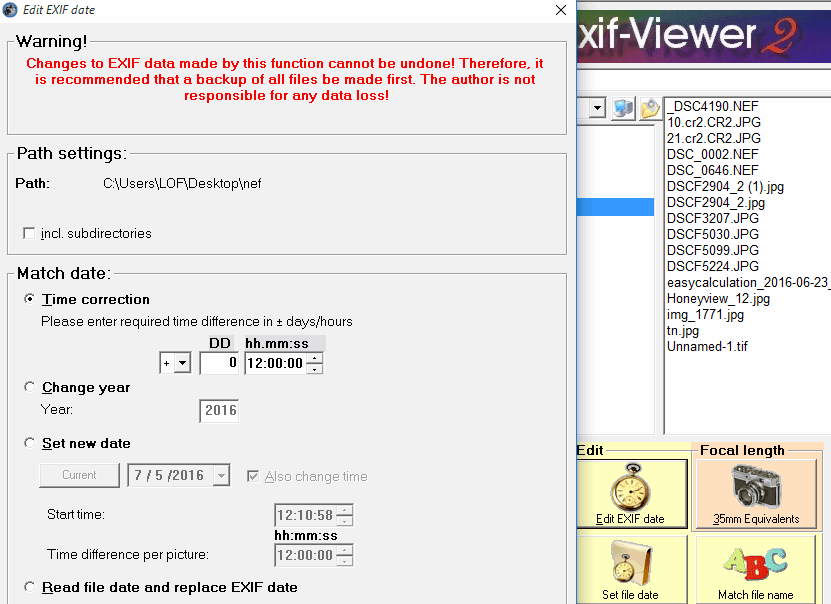Select DSCF2904_2.jpg file
The height and width of the screenshot is (604, 831).
pyautogui.click(x=716, y=202)
